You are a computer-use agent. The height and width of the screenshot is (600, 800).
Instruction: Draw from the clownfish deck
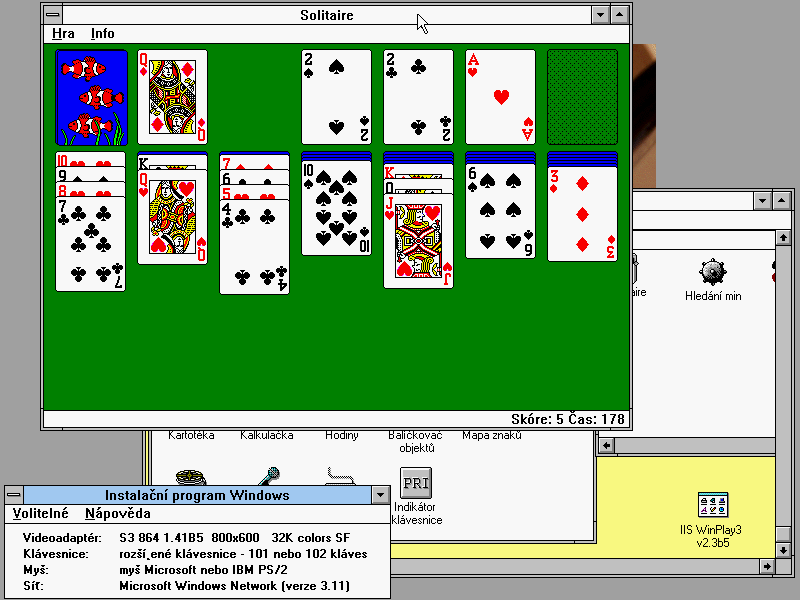click(x=91, y=97)
